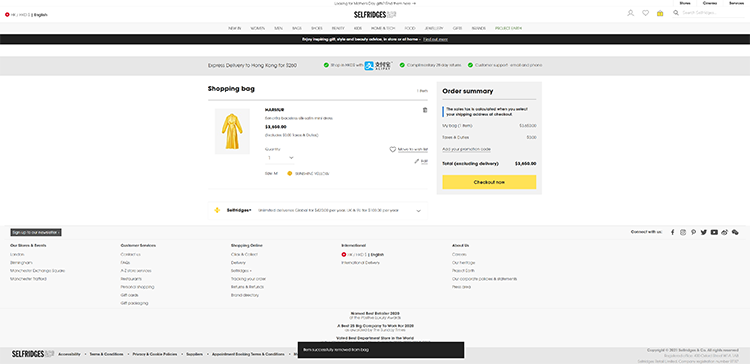Click the Selfridges logo in the footer bar
The width and height of the screenshot is (750, 364).
[33, 354]
